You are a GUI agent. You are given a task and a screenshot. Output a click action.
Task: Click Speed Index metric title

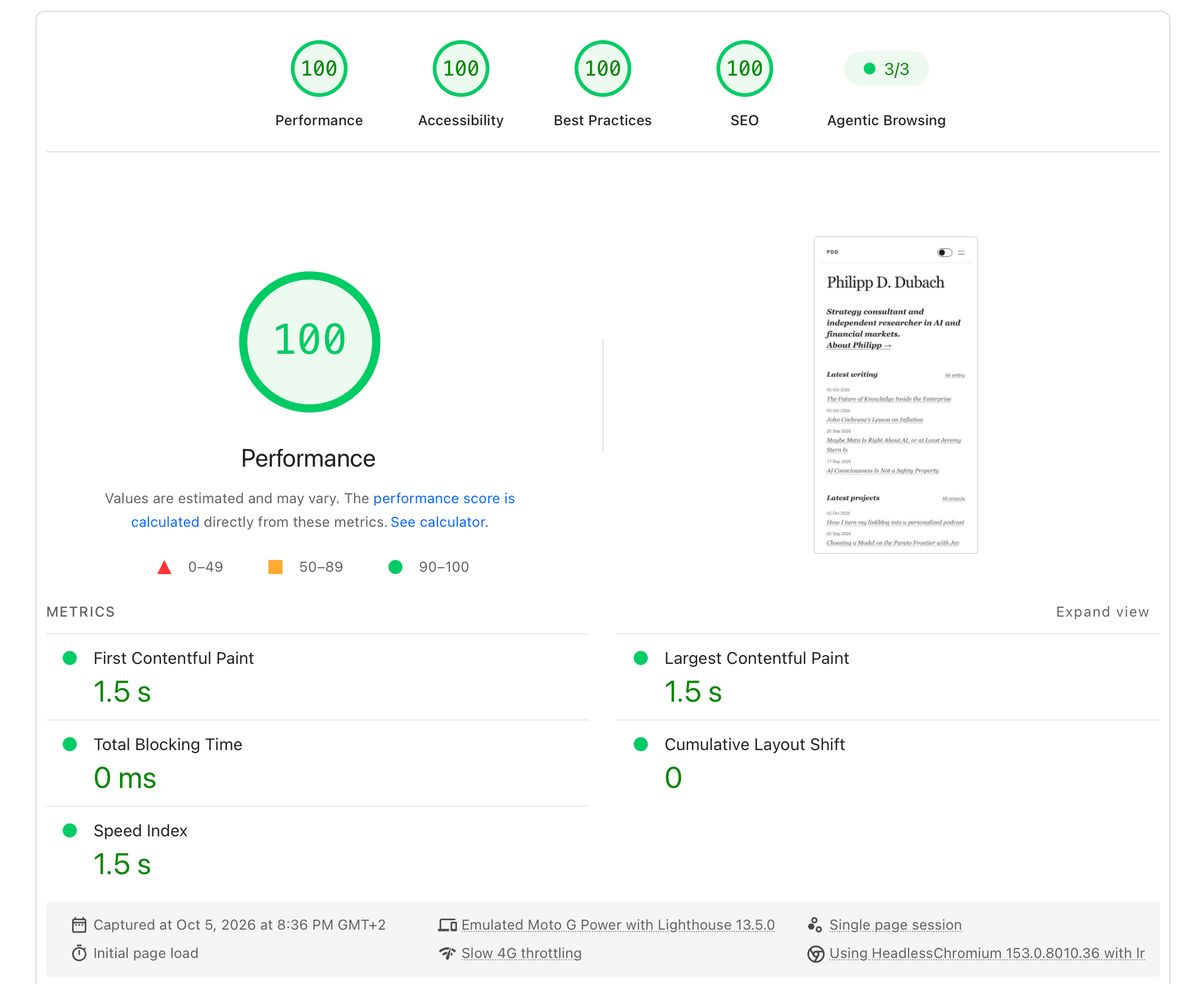(141, 830)
